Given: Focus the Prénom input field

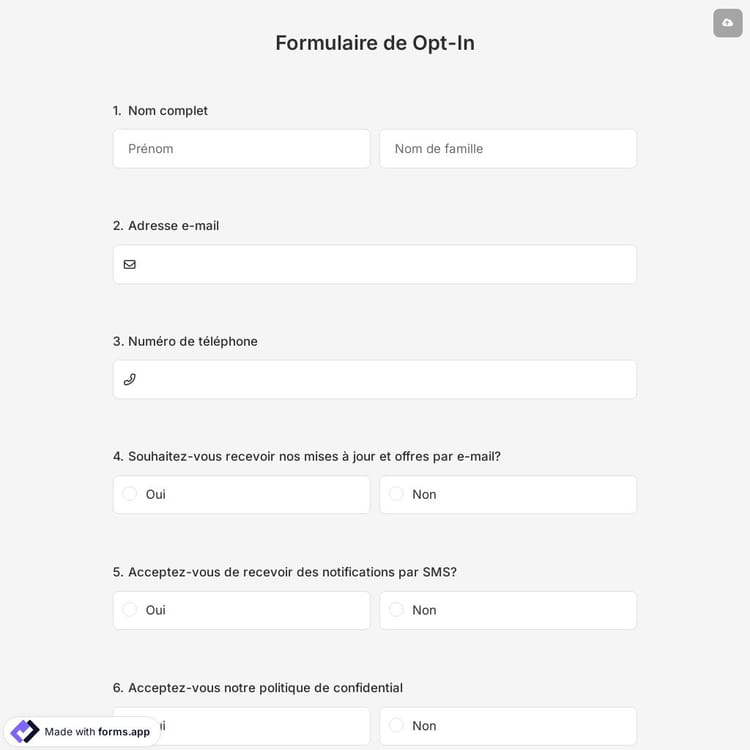Looking at the screenshot, I should tap(241, 149).
